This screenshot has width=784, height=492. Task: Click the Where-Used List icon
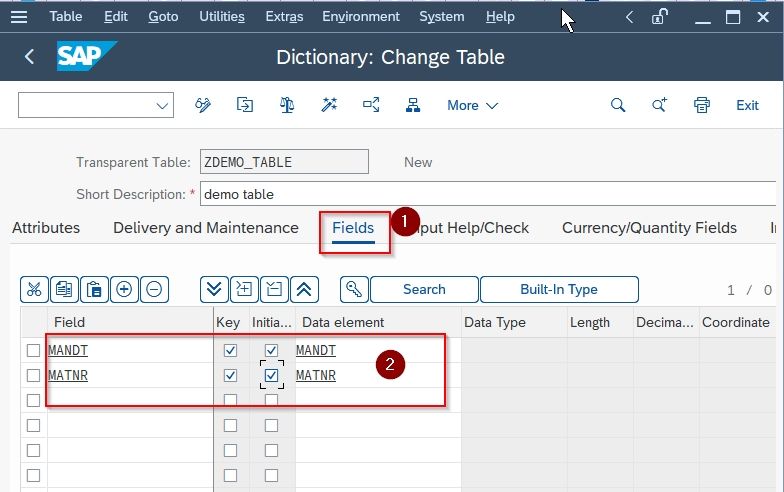click(371, 105)
